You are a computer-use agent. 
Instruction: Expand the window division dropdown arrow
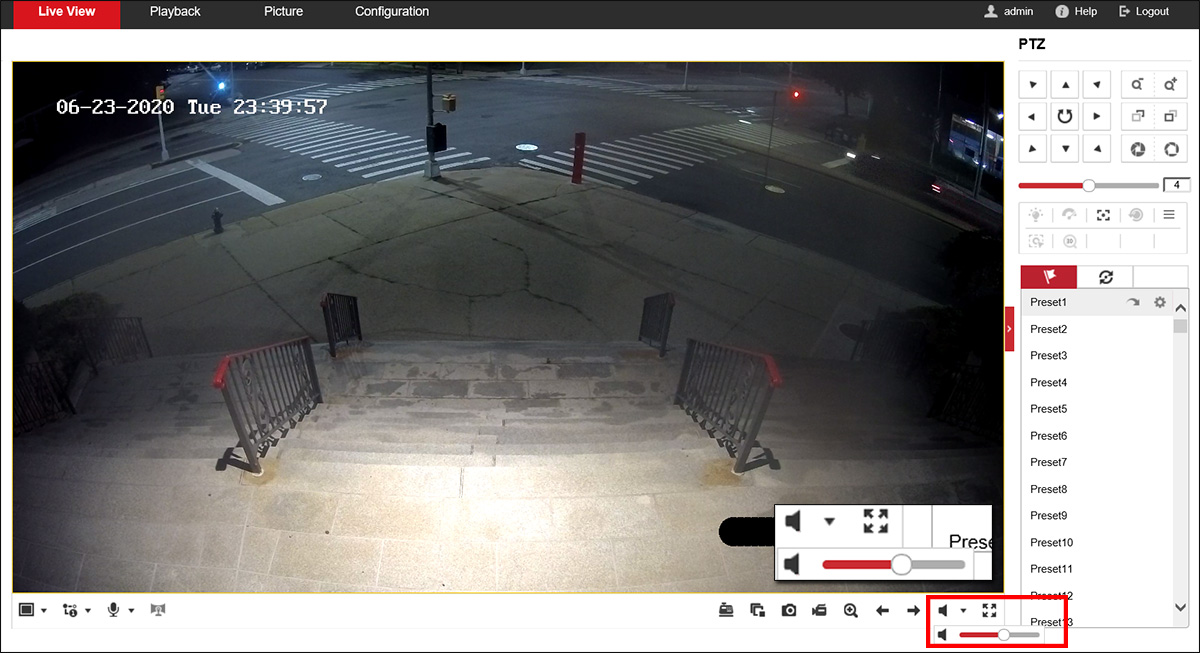point(44,610)
